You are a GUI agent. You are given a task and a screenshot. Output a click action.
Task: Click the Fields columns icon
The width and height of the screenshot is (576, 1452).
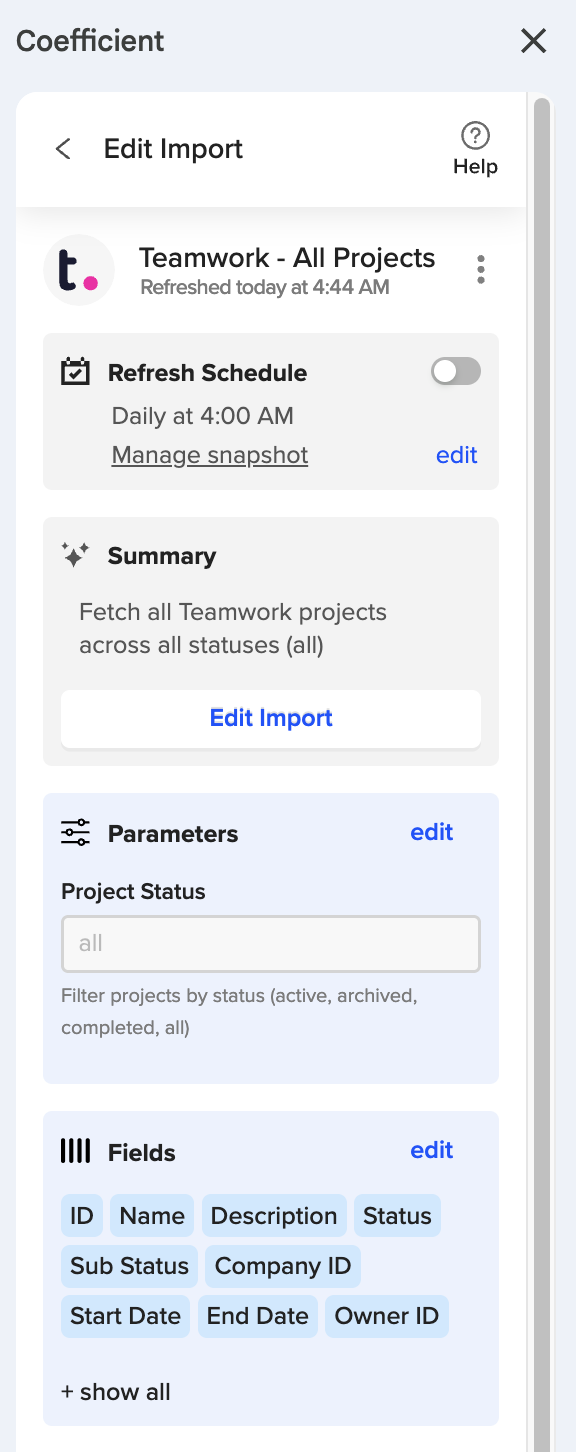coord(75,1151)
